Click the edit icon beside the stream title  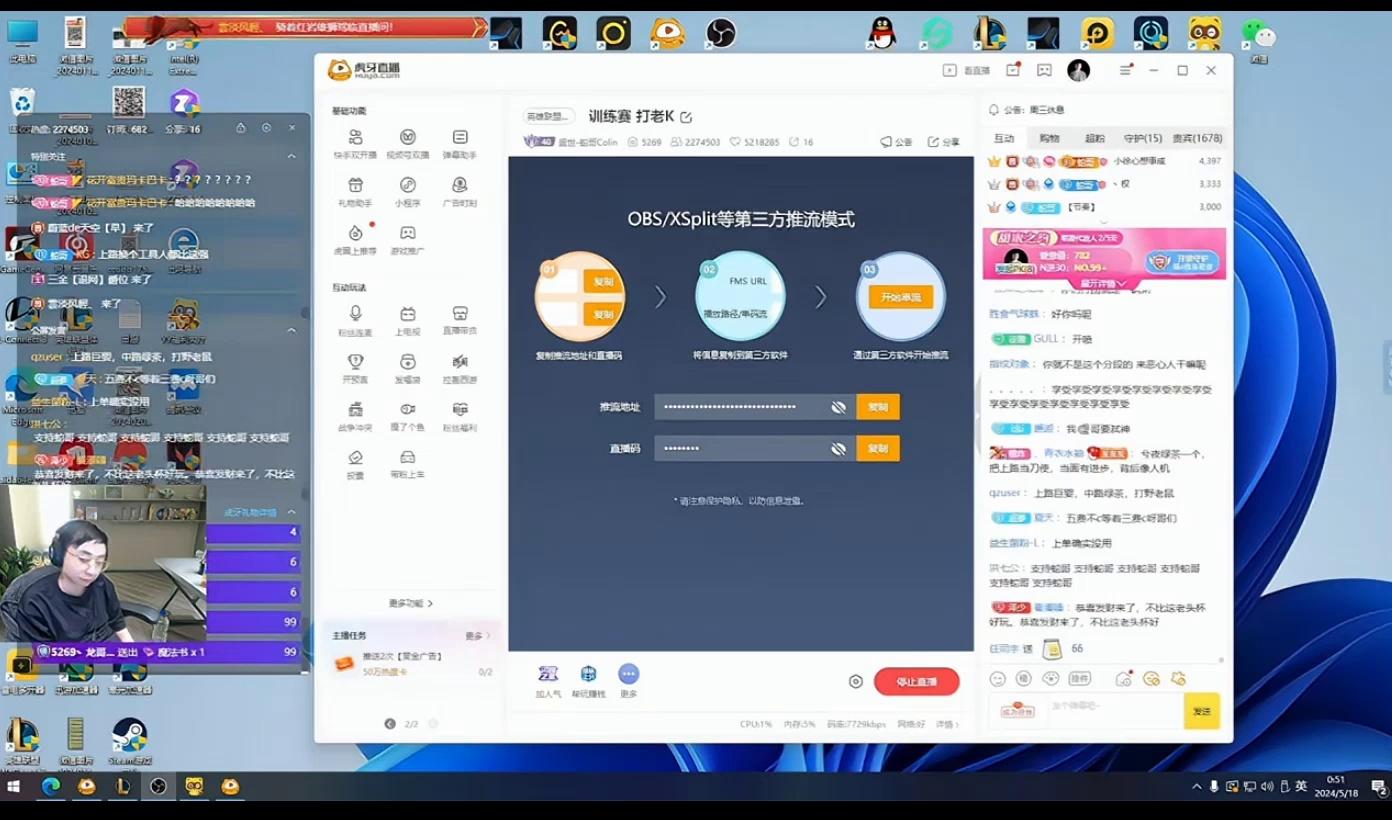[x=686, y=118]
